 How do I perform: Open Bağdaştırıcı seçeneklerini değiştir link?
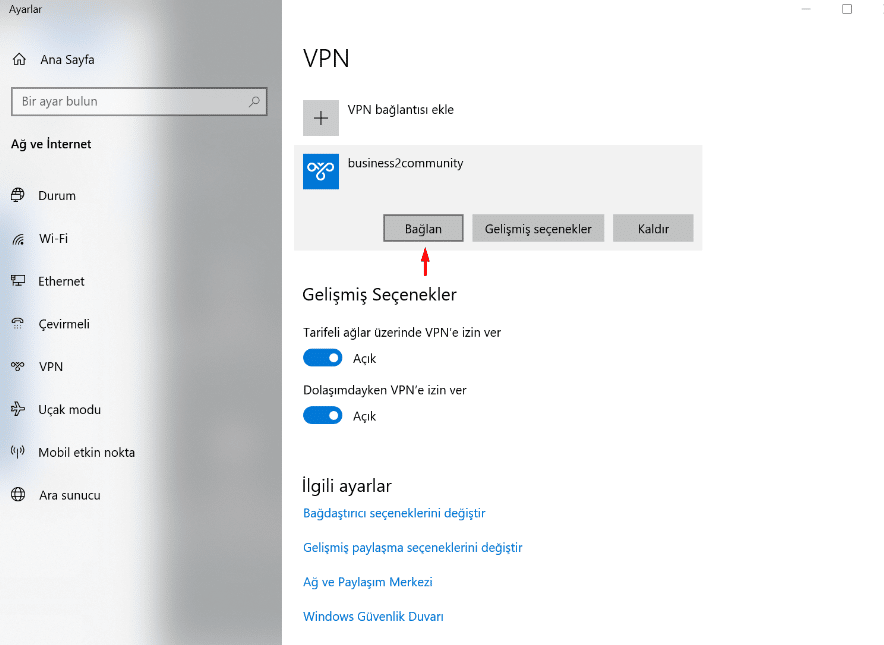tap(394, 513)
